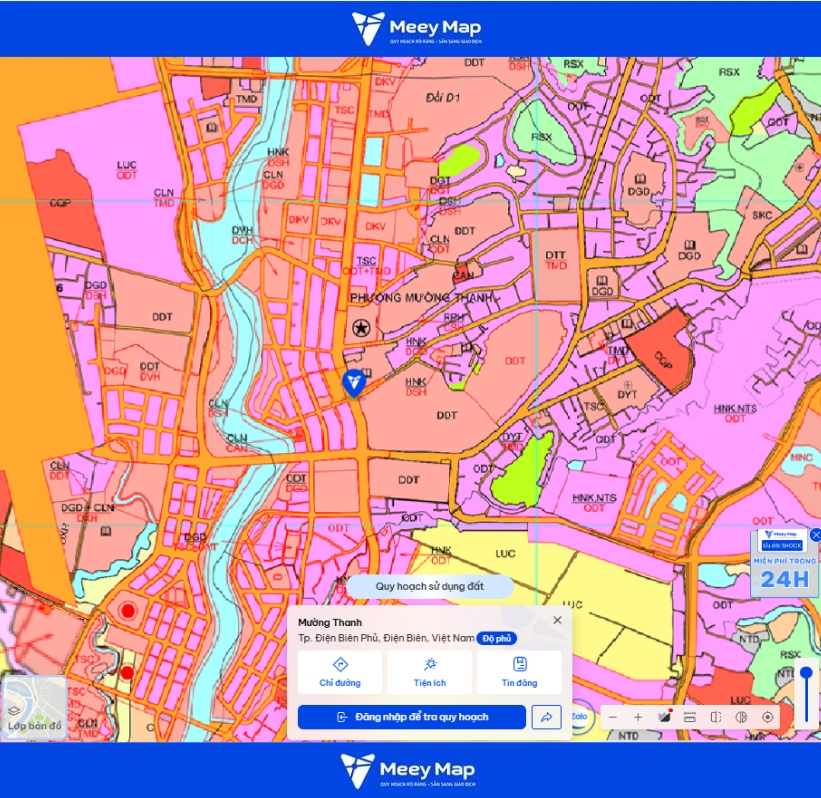Click the SKC parcel label
821x798 pixels.
(762, 215)
